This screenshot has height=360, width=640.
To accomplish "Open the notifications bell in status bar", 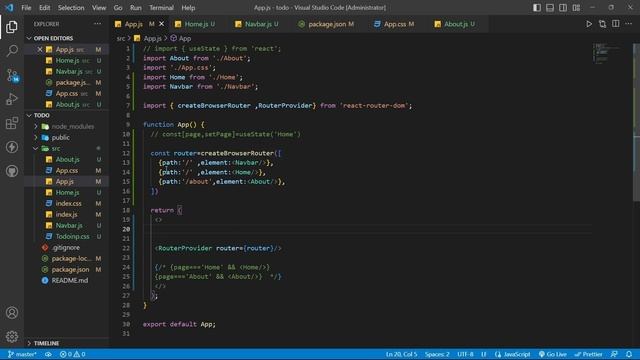I will point(629,354).
